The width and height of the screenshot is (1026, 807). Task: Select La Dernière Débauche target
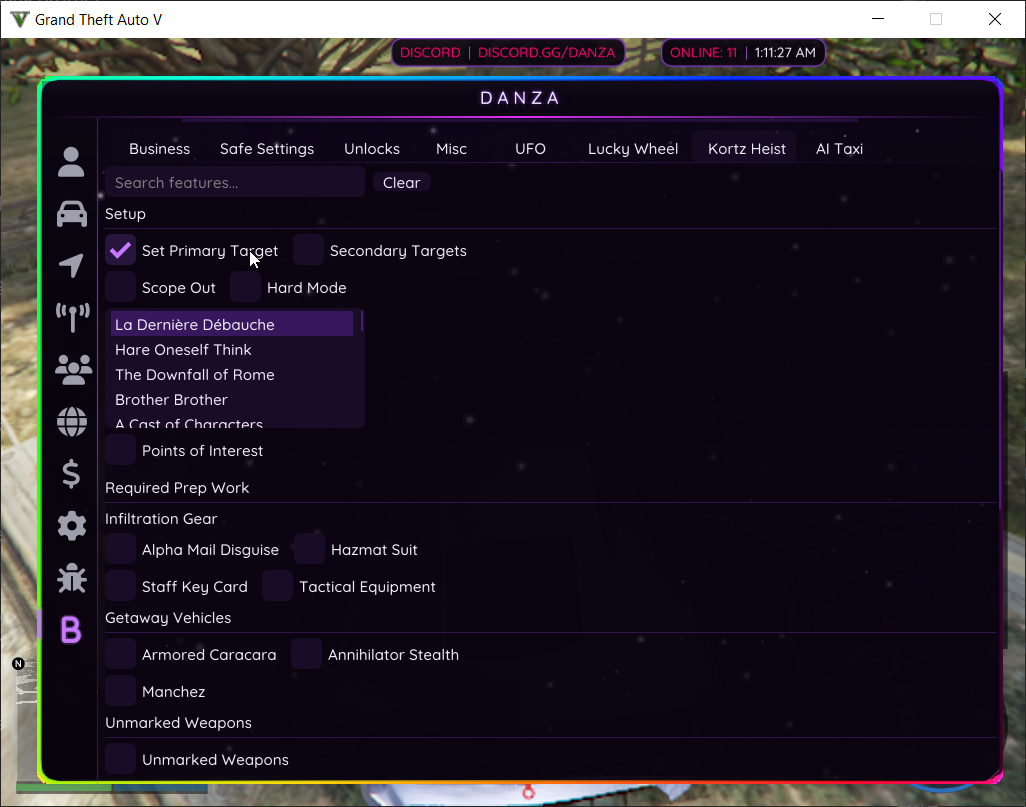[232, 325]
